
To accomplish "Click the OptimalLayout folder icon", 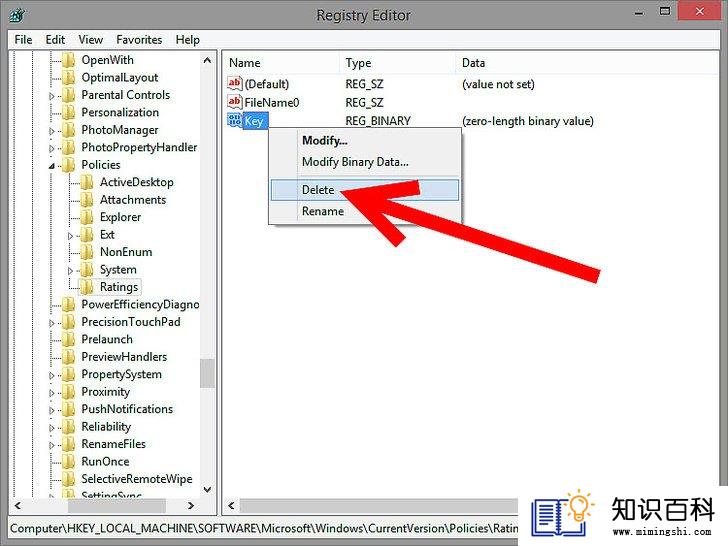I will coord(69,78).
